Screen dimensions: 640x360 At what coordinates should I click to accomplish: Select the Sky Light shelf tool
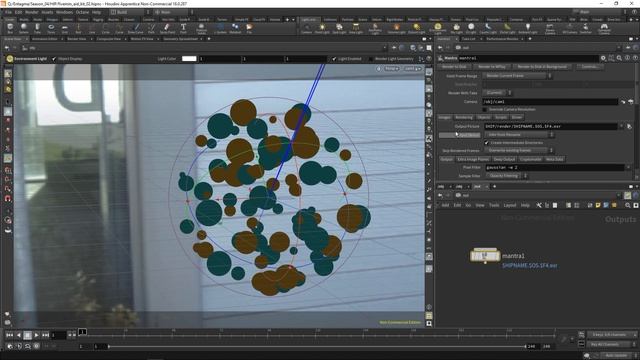coord(456,29)
